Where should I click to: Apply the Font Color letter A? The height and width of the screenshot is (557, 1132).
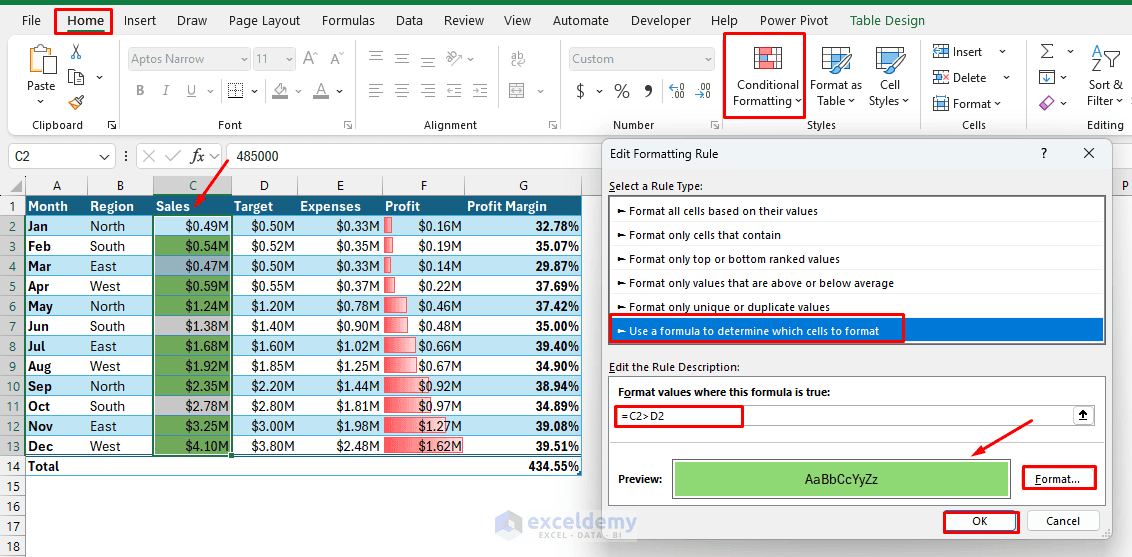(321, 91)
